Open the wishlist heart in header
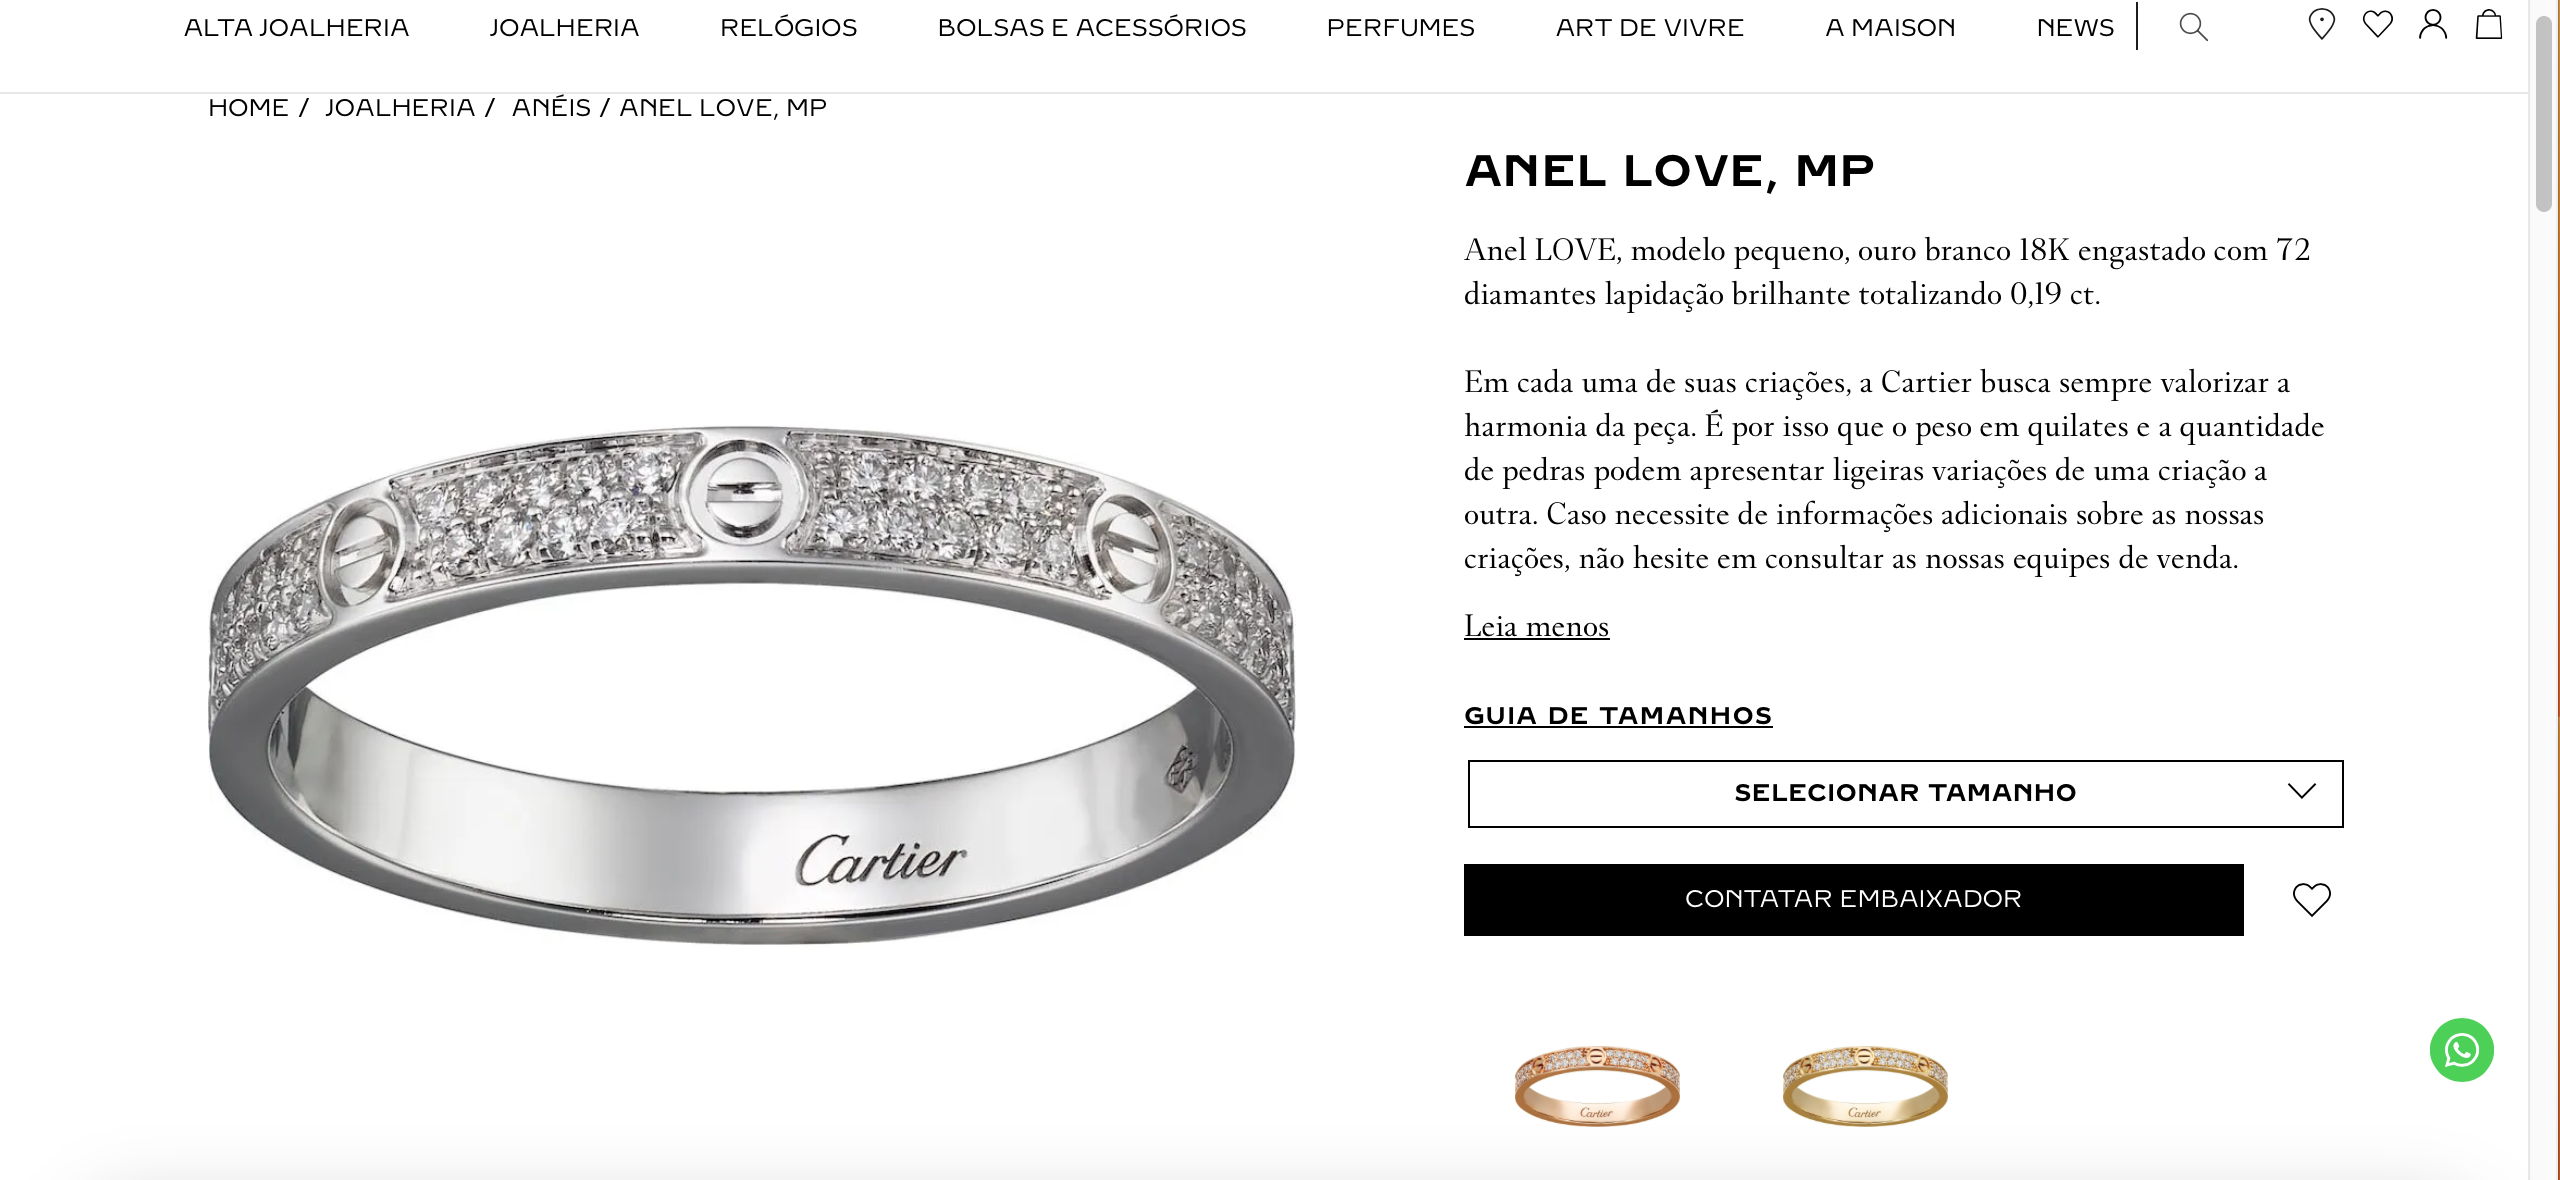The height and width of the screenshot is (1180, 2560). [2377, 24]
